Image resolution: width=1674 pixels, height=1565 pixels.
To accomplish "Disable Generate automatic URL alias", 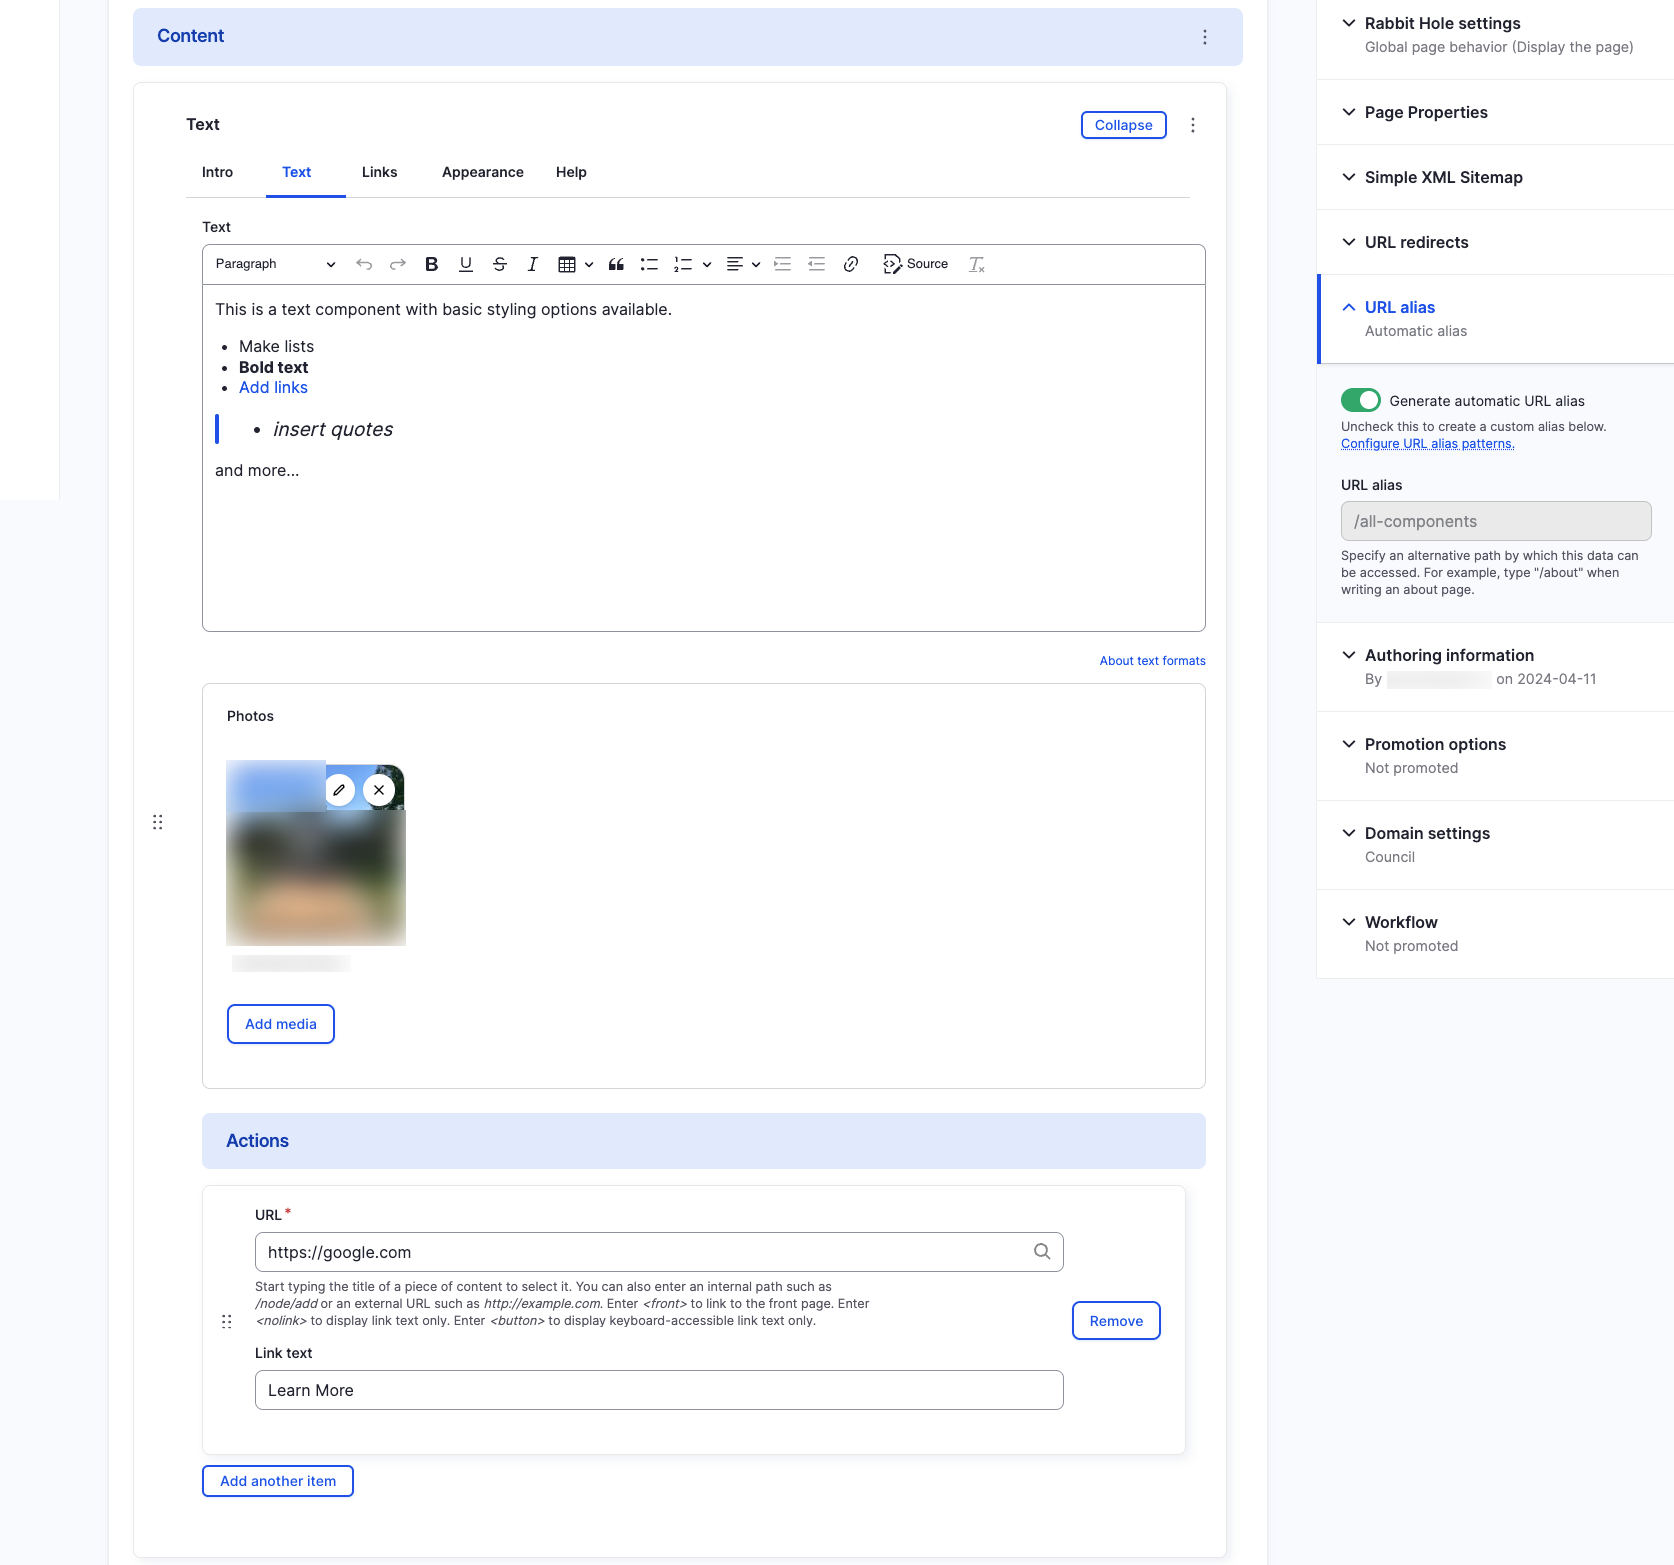I will tap(1359, 400).
